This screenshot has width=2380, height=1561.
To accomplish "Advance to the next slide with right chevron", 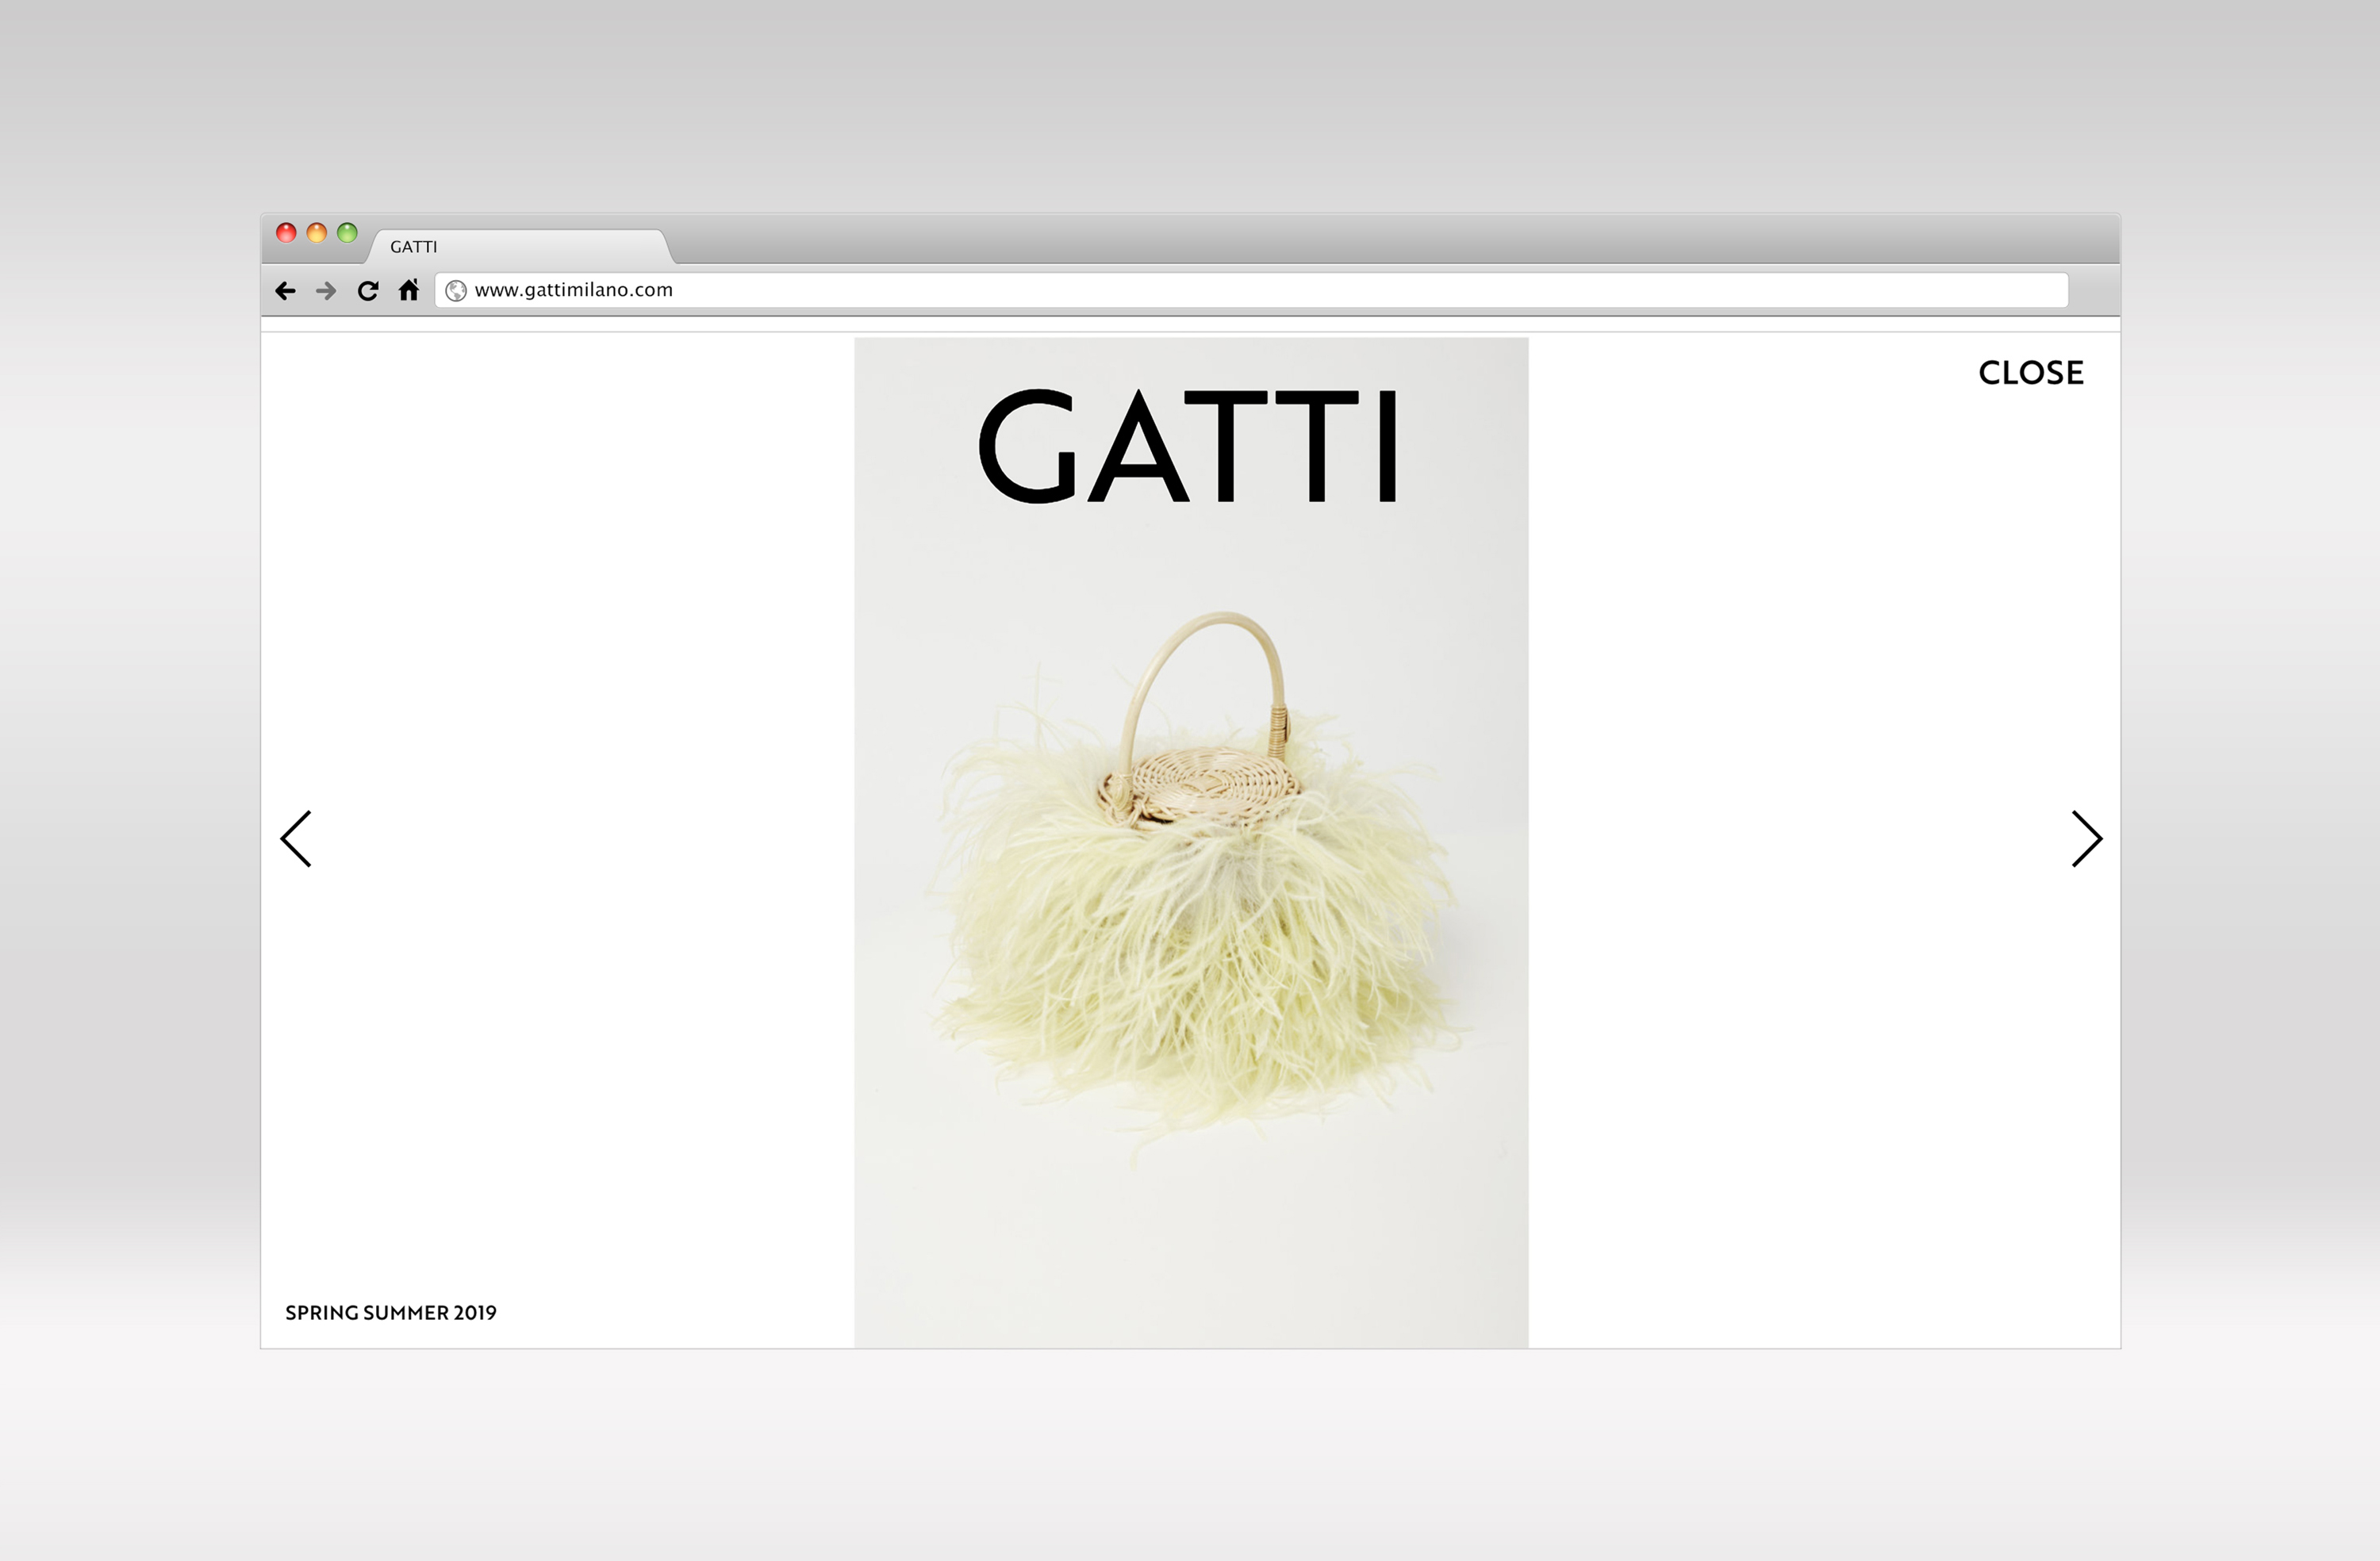I will (2086, 839).
